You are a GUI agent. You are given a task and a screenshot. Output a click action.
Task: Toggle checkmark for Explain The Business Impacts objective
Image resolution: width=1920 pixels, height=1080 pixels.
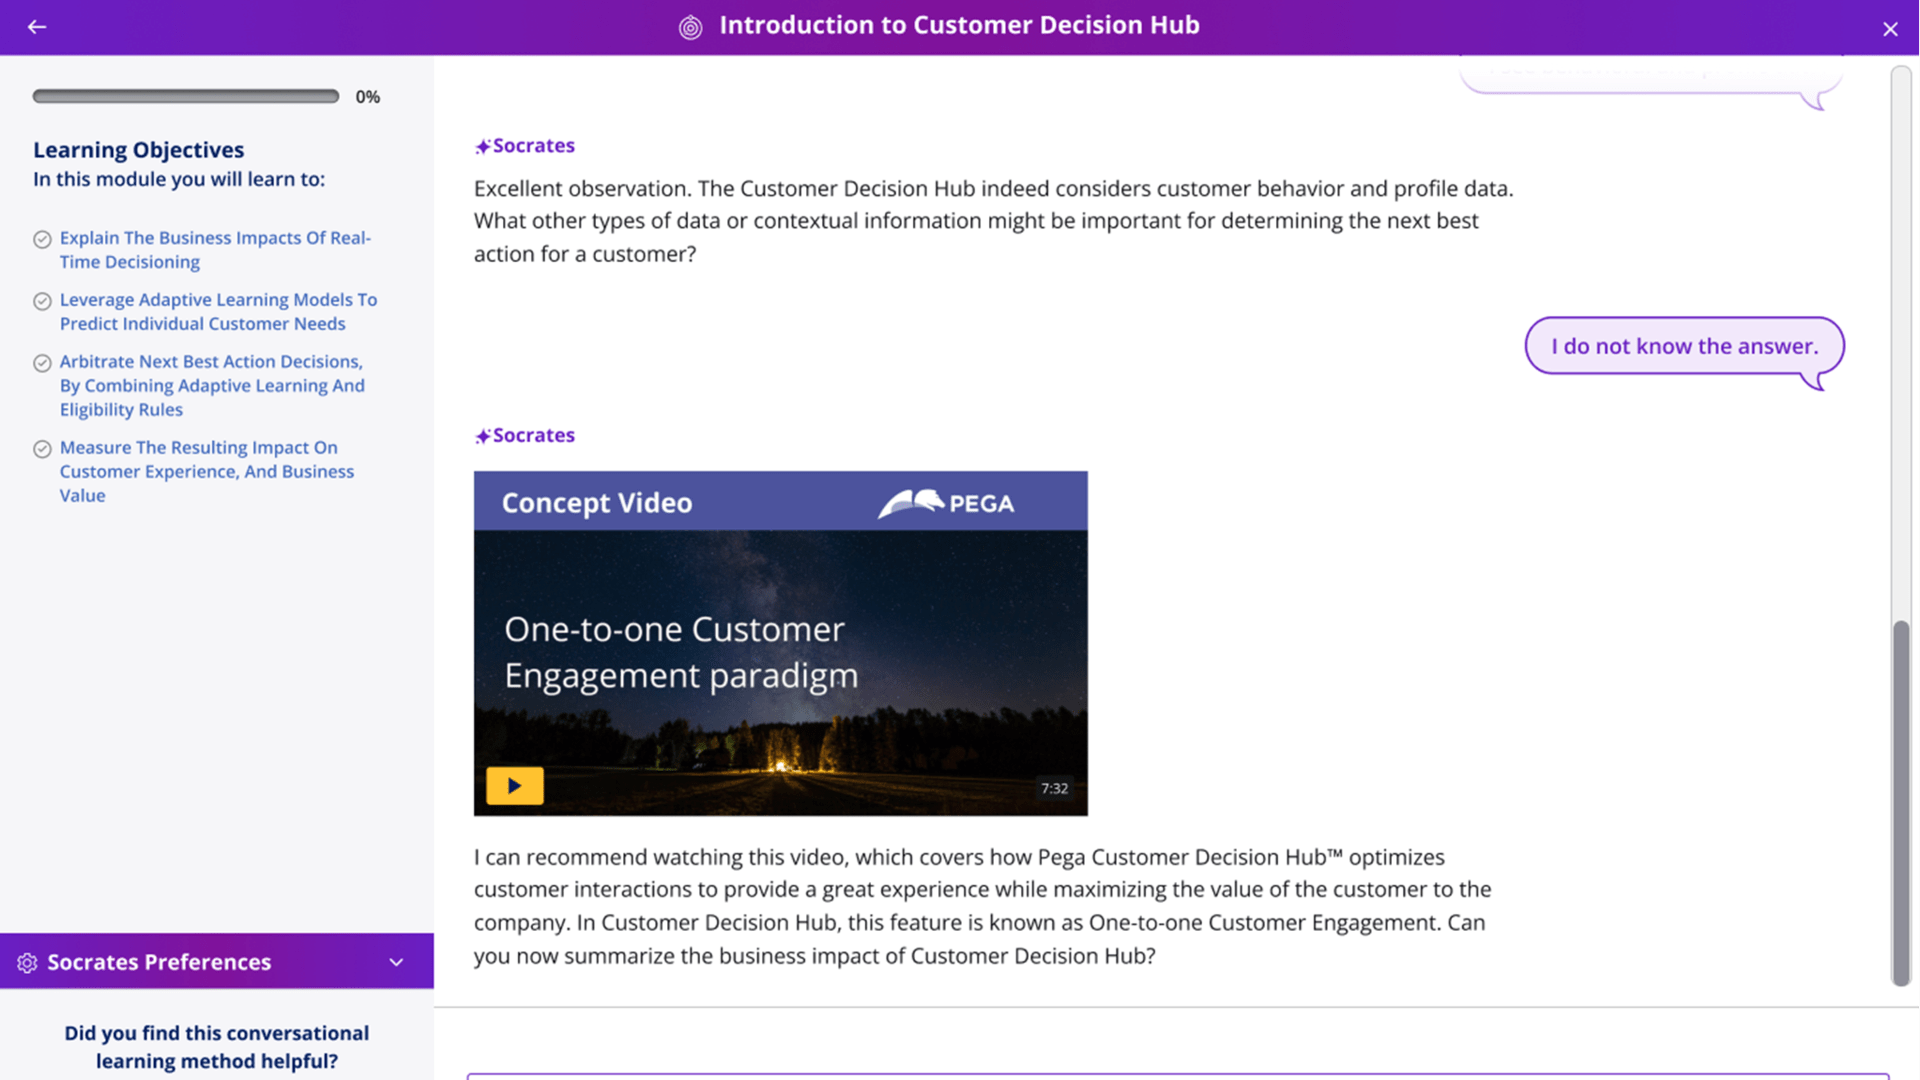pyautogui.click(x=42, y=240)
